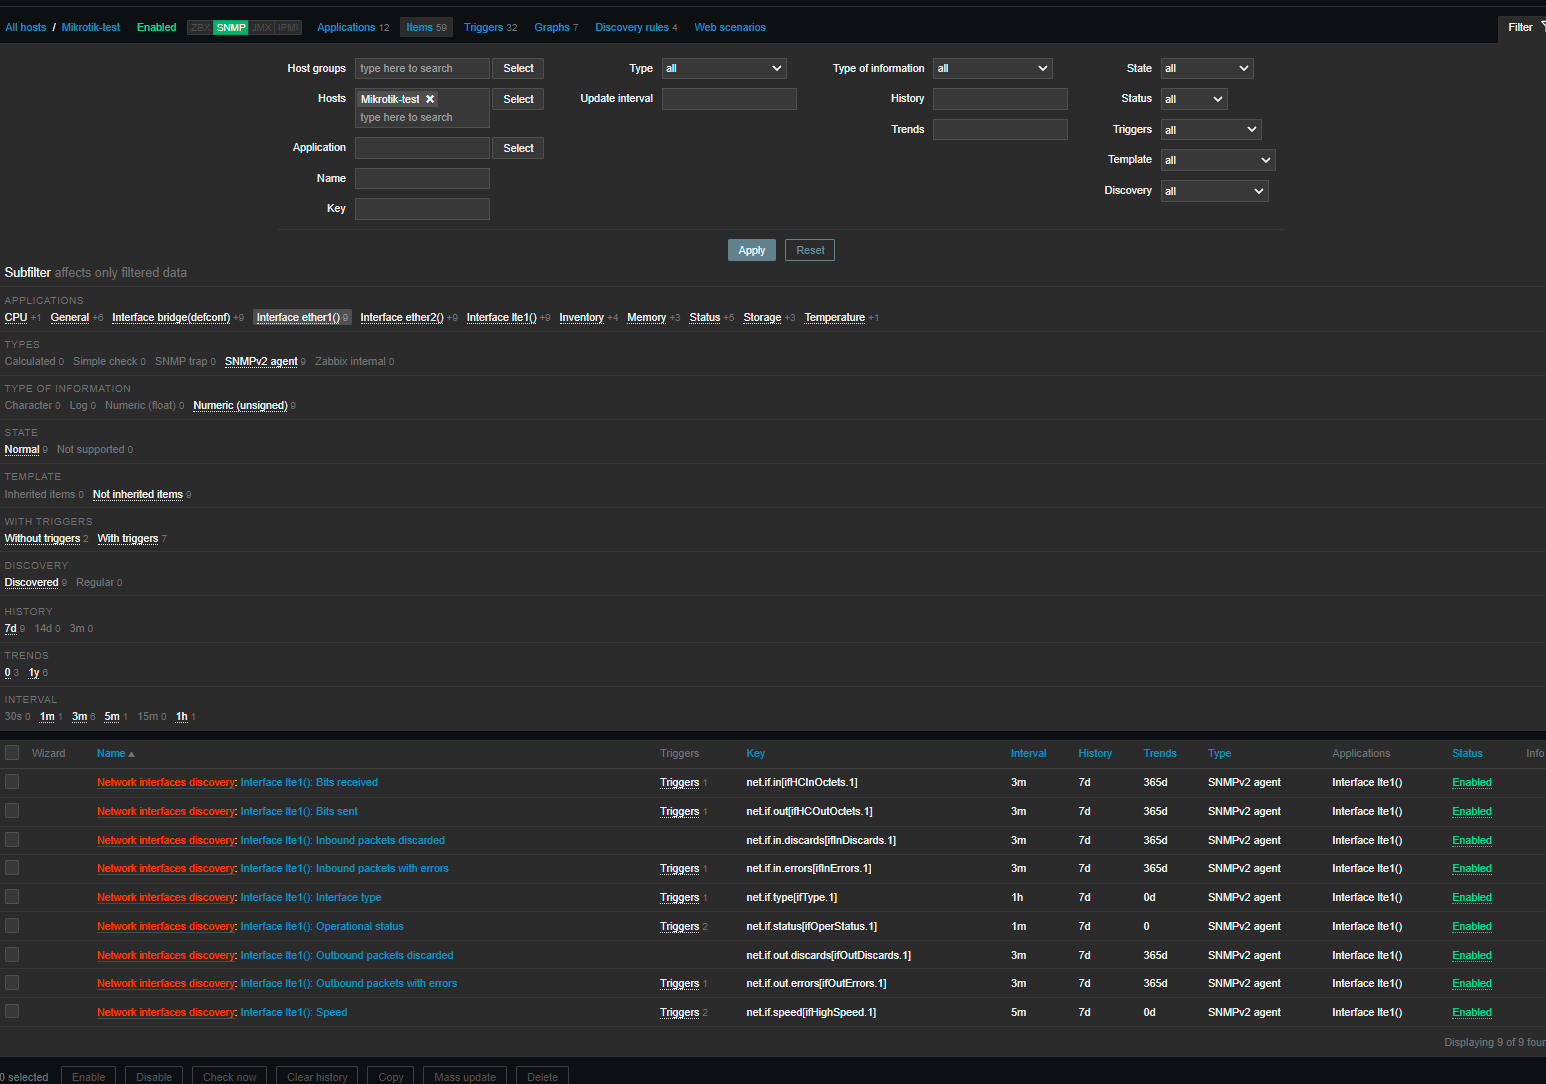Sort items by Key column
This screenshot has width=1546, height=1084.
(755, 753)
